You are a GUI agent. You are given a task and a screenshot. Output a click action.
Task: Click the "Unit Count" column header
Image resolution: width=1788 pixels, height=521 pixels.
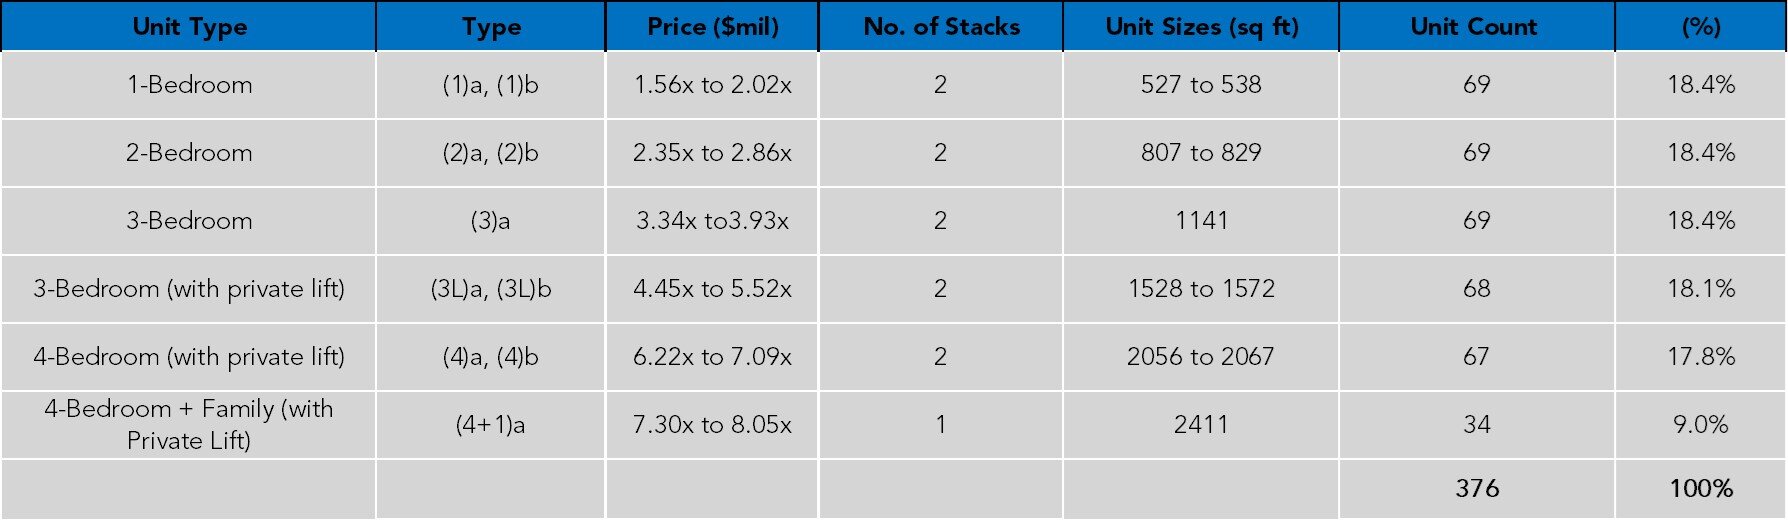pos(1474,27)
